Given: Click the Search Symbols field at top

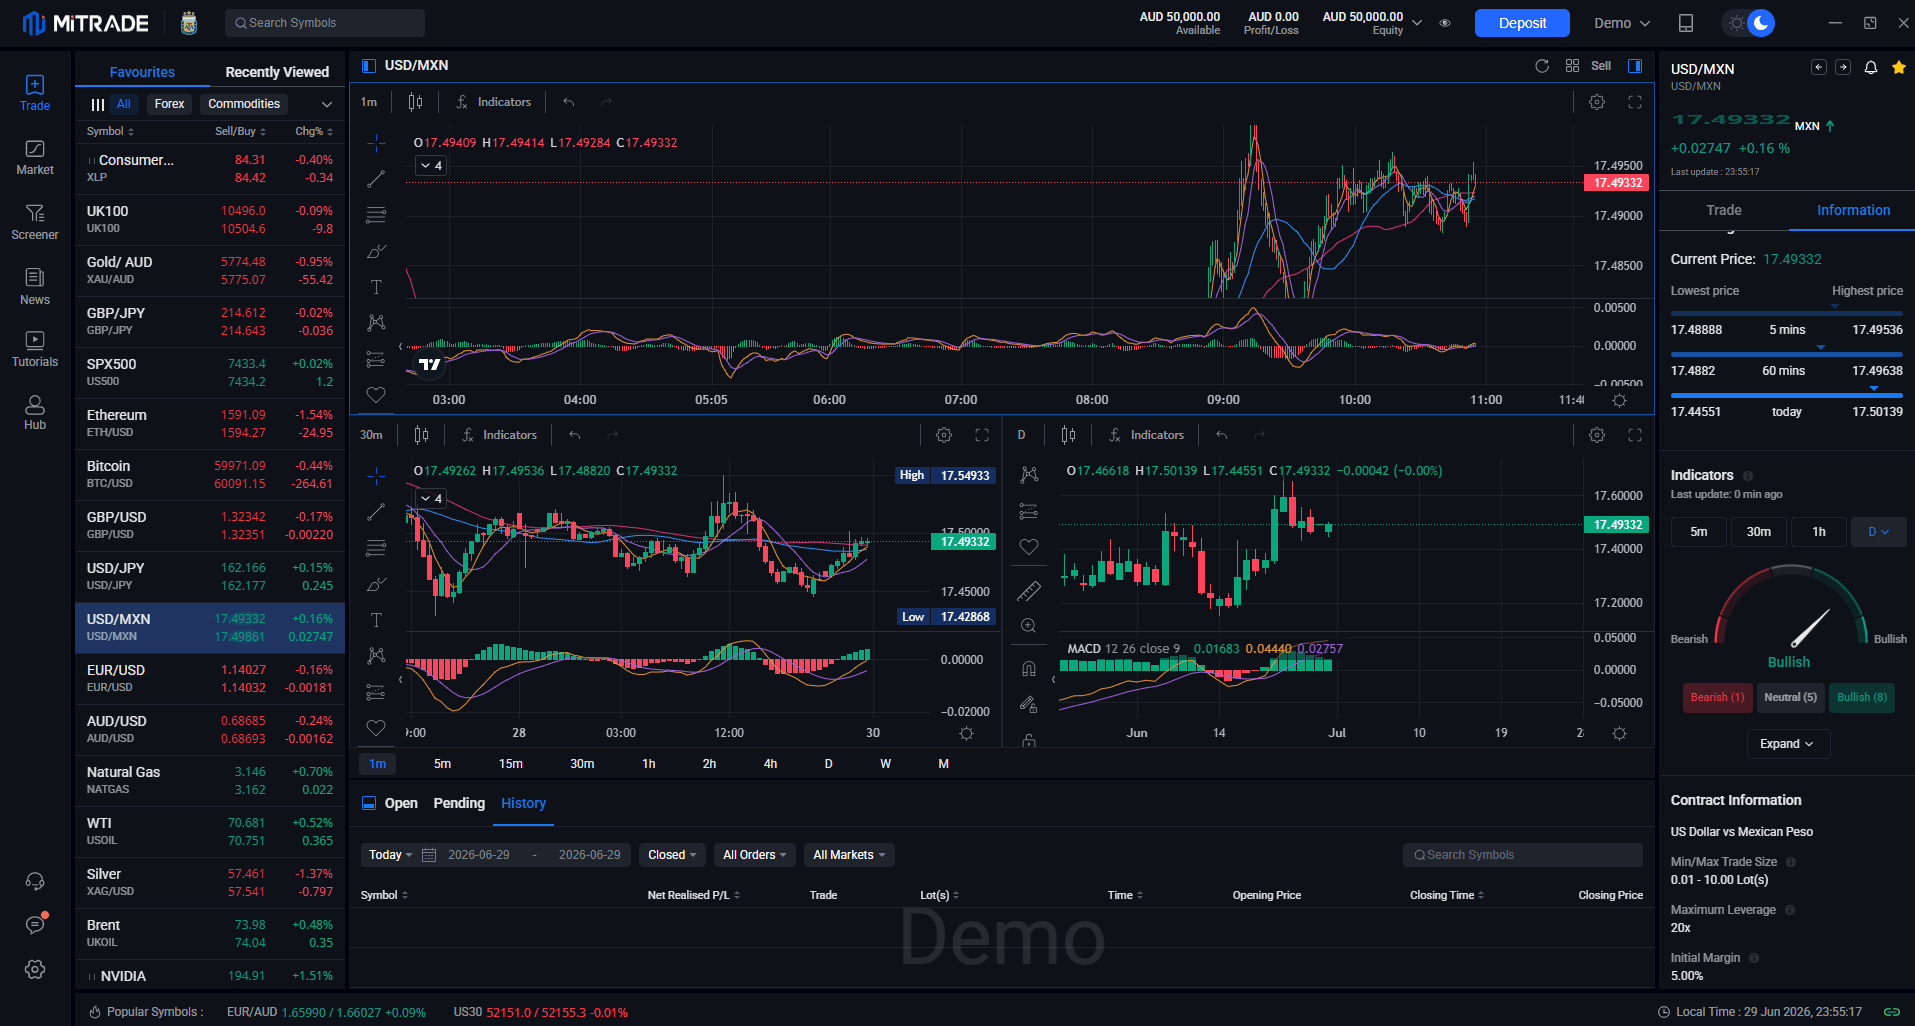Looking at the screenshot, I should [x=325, y=23].
